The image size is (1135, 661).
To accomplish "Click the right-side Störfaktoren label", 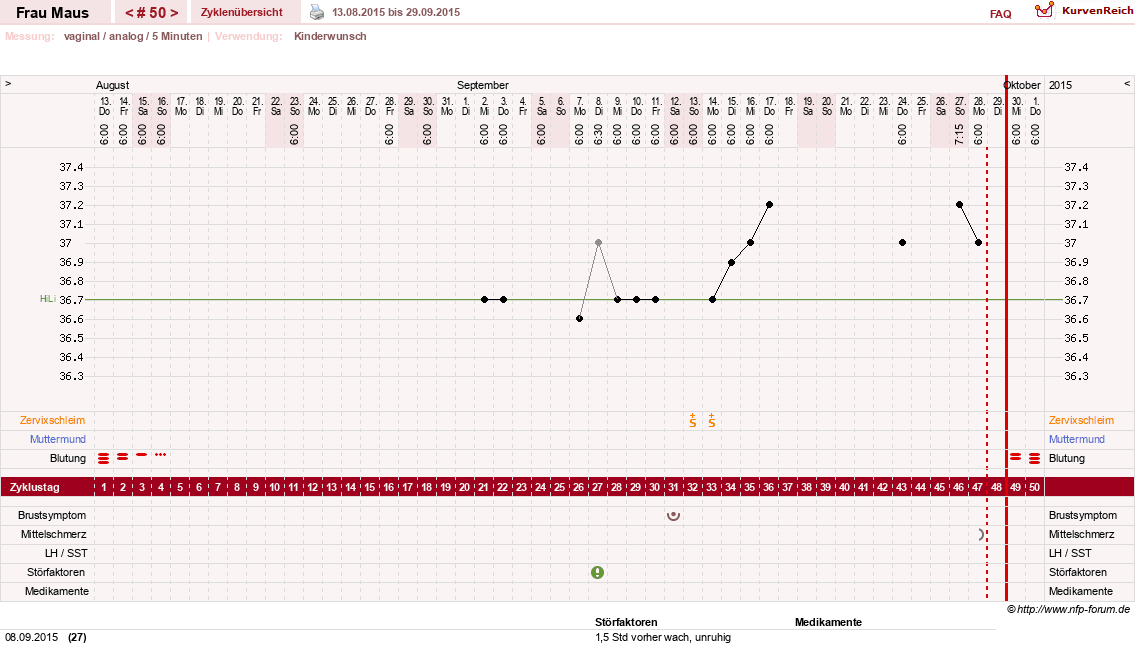I will (x=1078, y=572).
